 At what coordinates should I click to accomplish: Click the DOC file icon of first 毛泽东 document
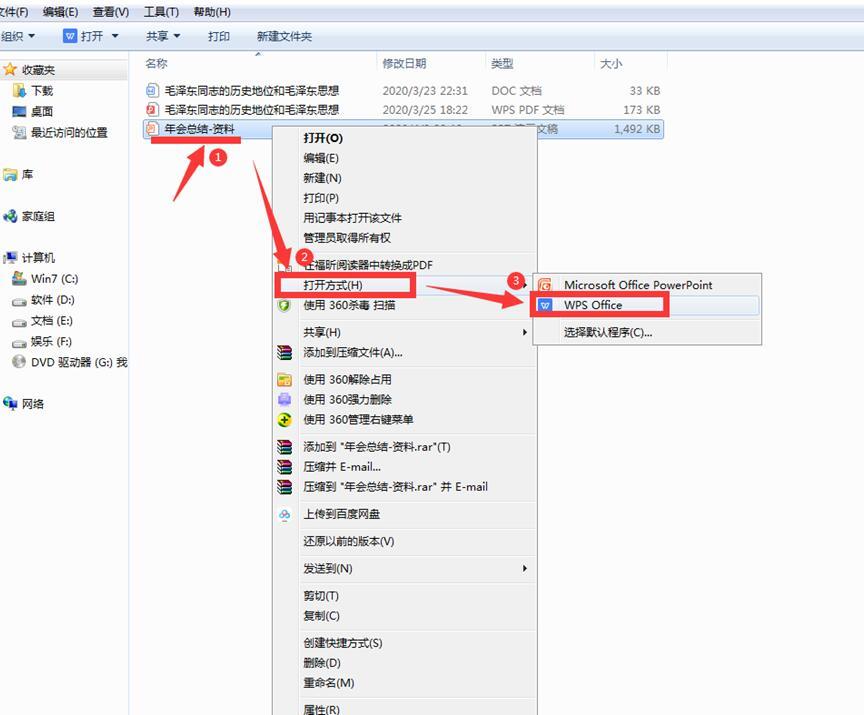click(x=152, y=90)
